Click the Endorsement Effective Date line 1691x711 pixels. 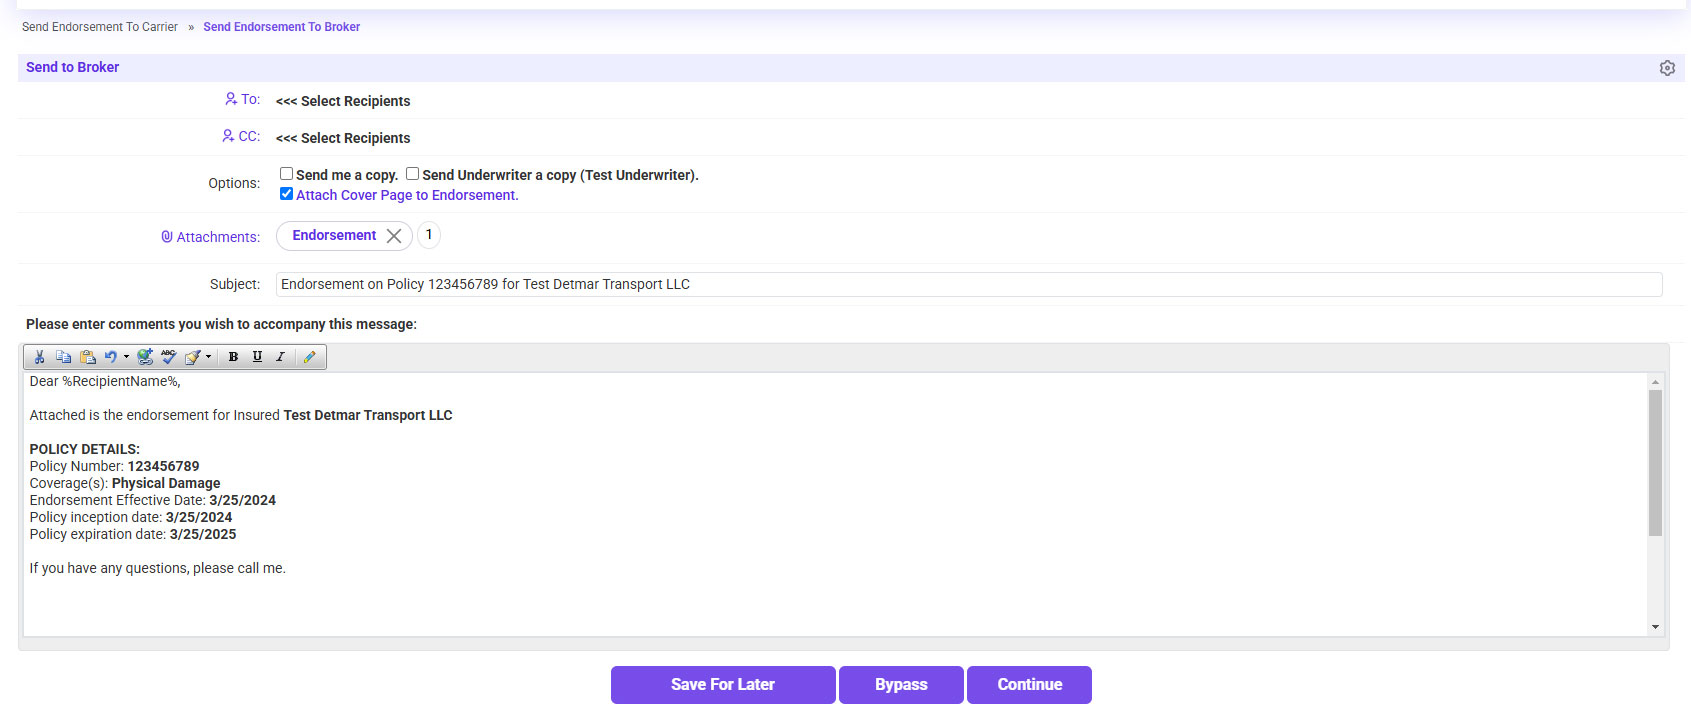(153, 500)
